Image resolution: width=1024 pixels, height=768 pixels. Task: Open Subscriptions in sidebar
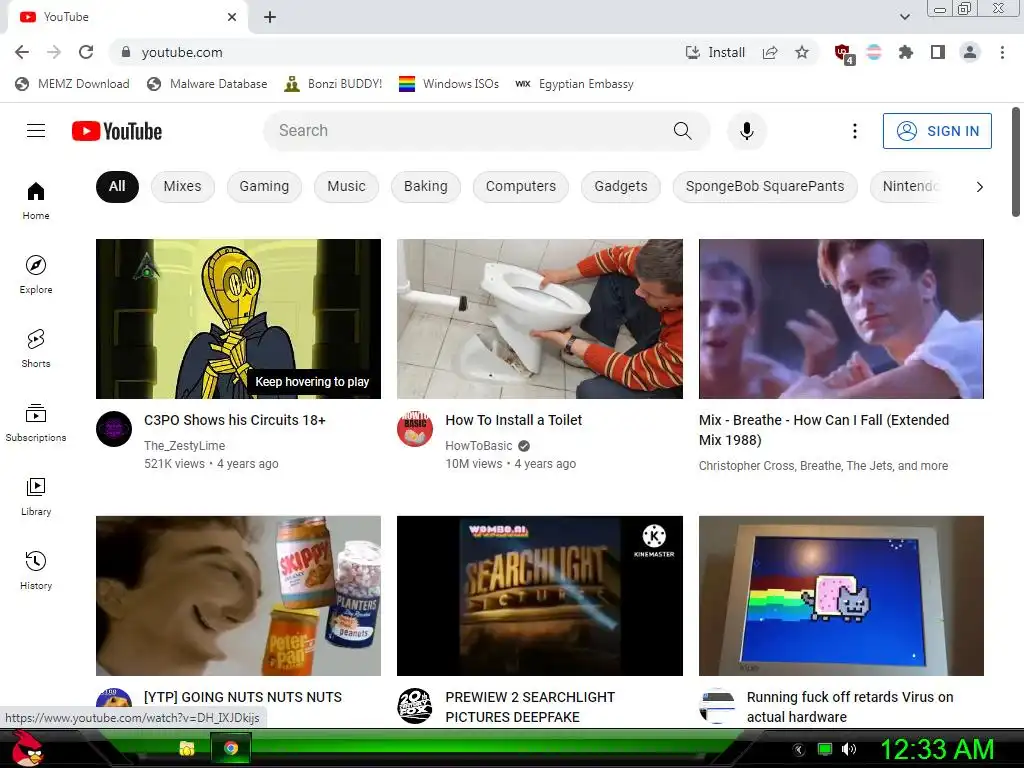click(x=36, y=423)
